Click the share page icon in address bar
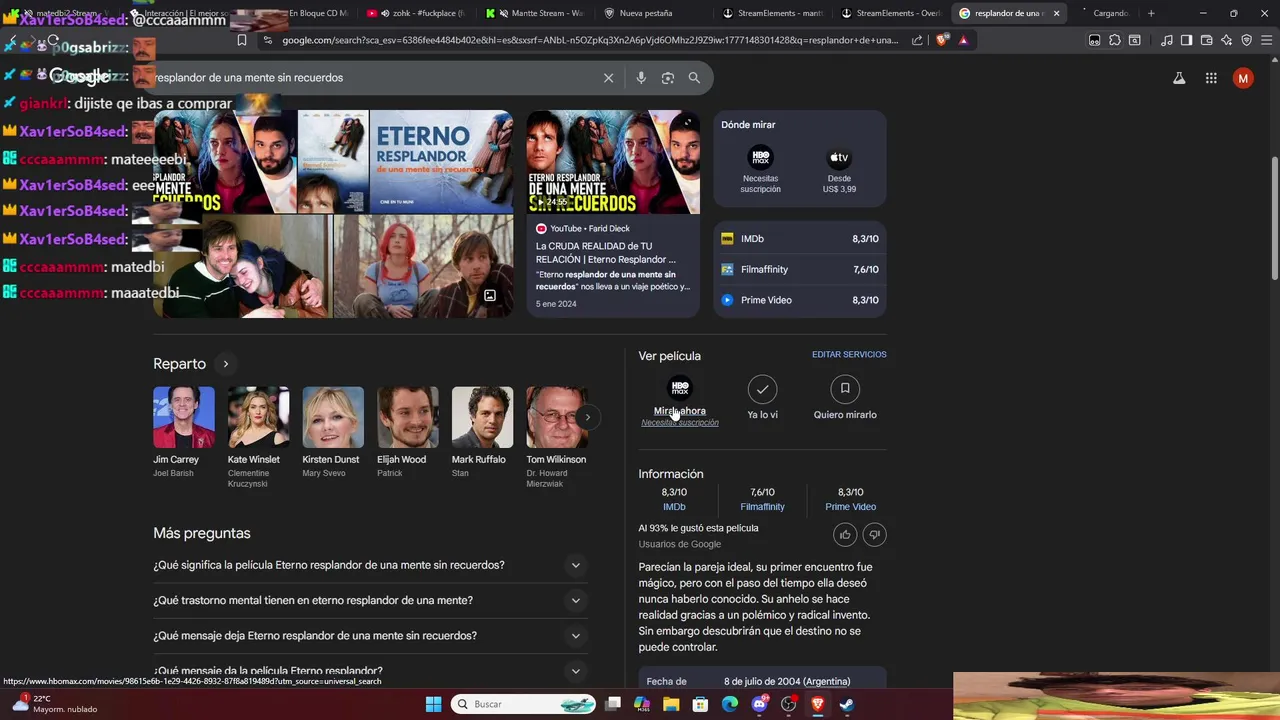This screenshot has height=720, width=1280. coord(917,40)
